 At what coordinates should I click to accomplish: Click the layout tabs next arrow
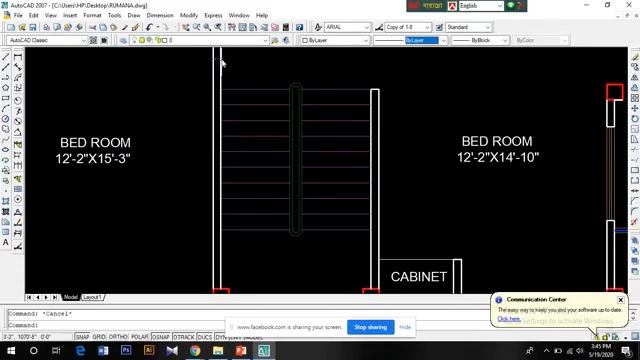point(46,297)
